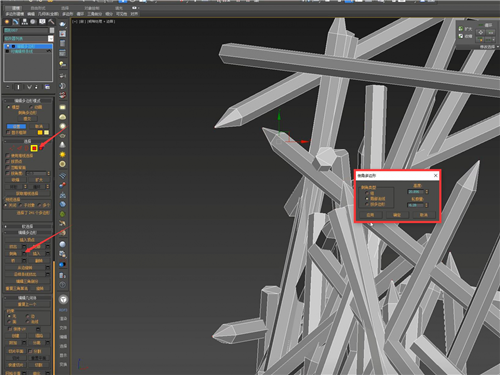Open the Modifier List dropdown arrow

[51, 39]
